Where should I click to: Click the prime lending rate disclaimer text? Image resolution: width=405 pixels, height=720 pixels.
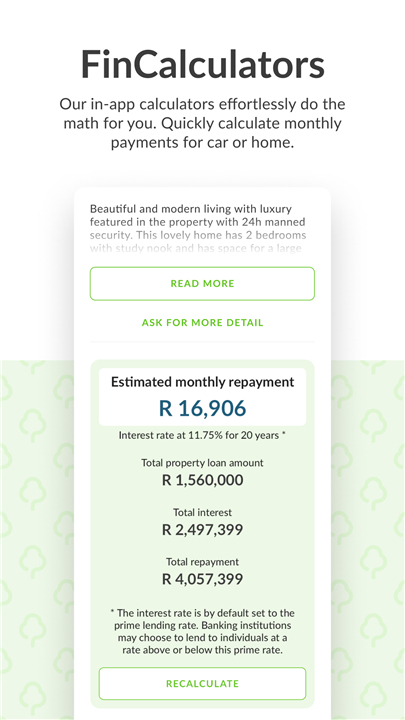click(x=202, y=632)
